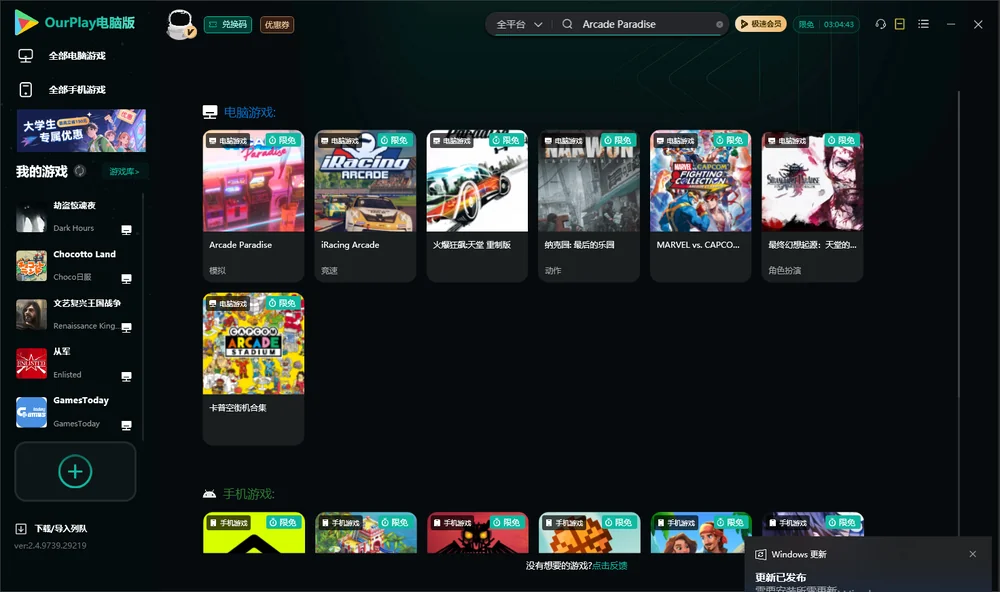
Task: Select Dark Hours in my games list
Action: [x=74, y=217]
